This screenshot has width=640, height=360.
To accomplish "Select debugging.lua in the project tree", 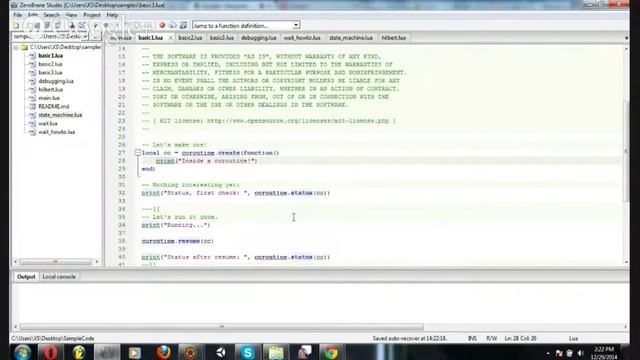I will coord(56,81).
